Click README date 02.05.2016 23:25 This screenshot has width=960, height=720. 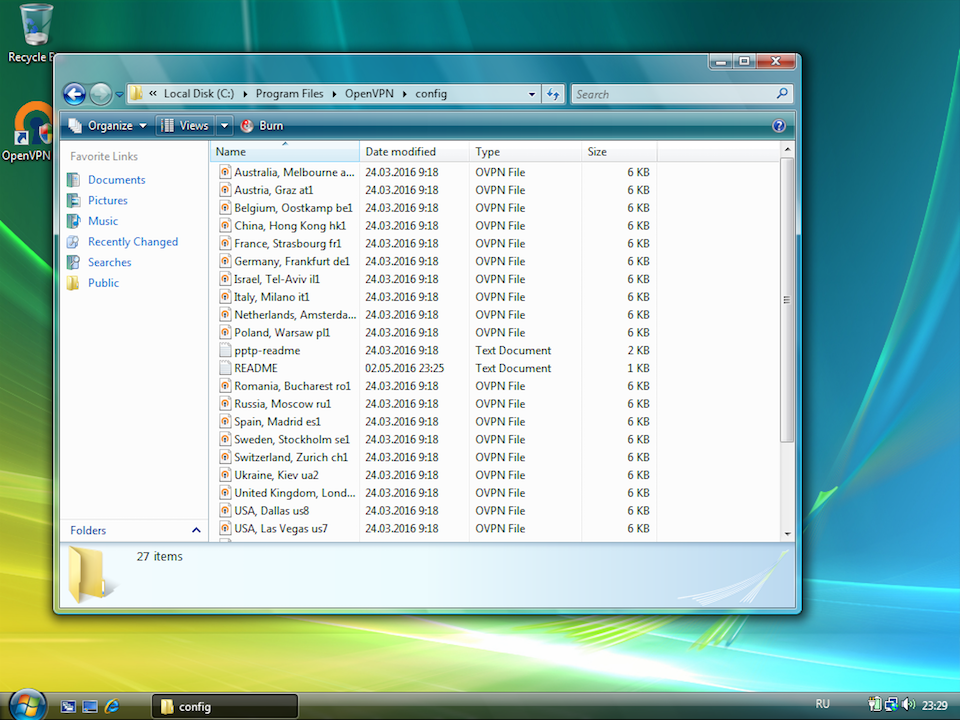(405, 368)
